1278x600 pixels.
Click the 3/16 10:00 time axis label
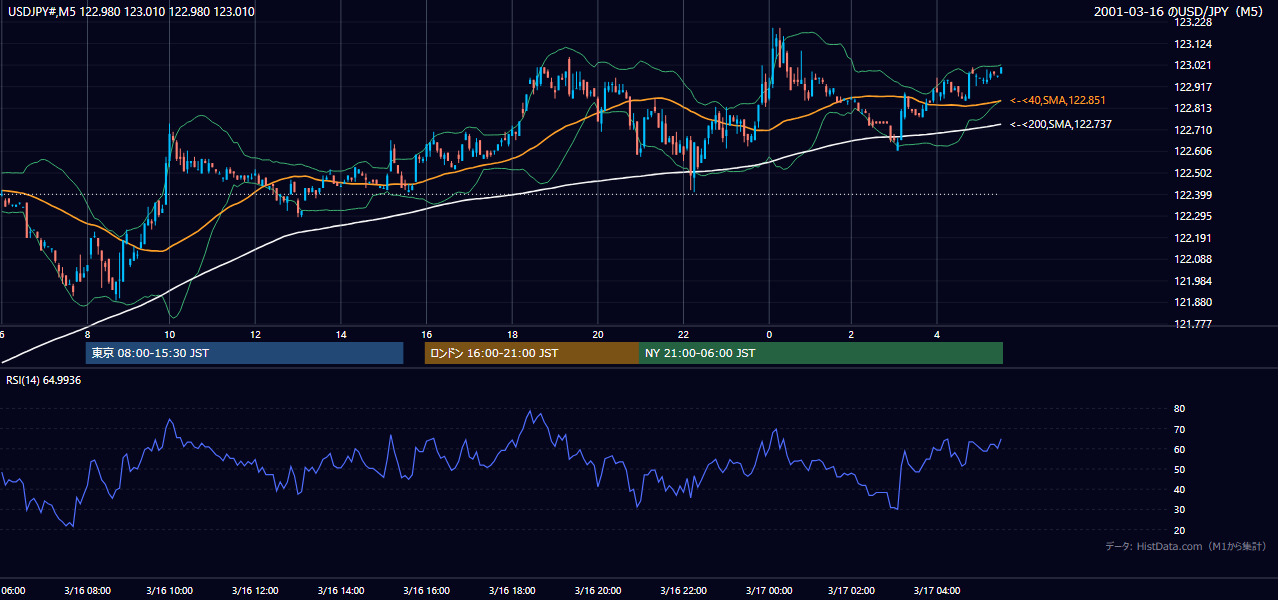click(x=169, y=591)
